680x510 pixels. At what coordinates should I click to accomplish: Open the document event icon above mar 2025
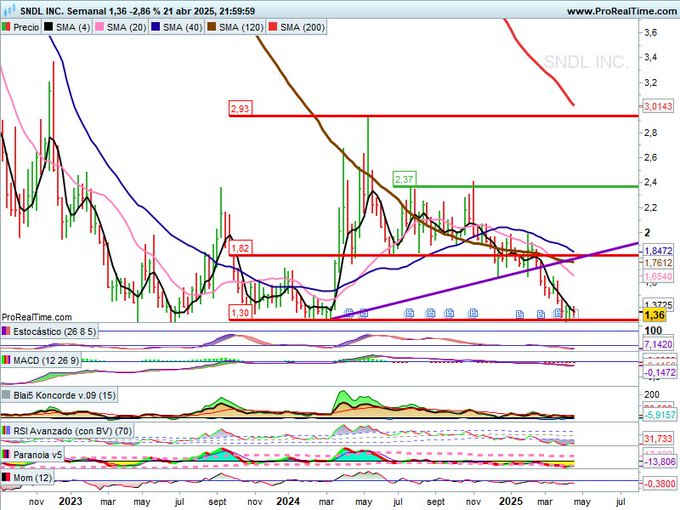(540, 314)
